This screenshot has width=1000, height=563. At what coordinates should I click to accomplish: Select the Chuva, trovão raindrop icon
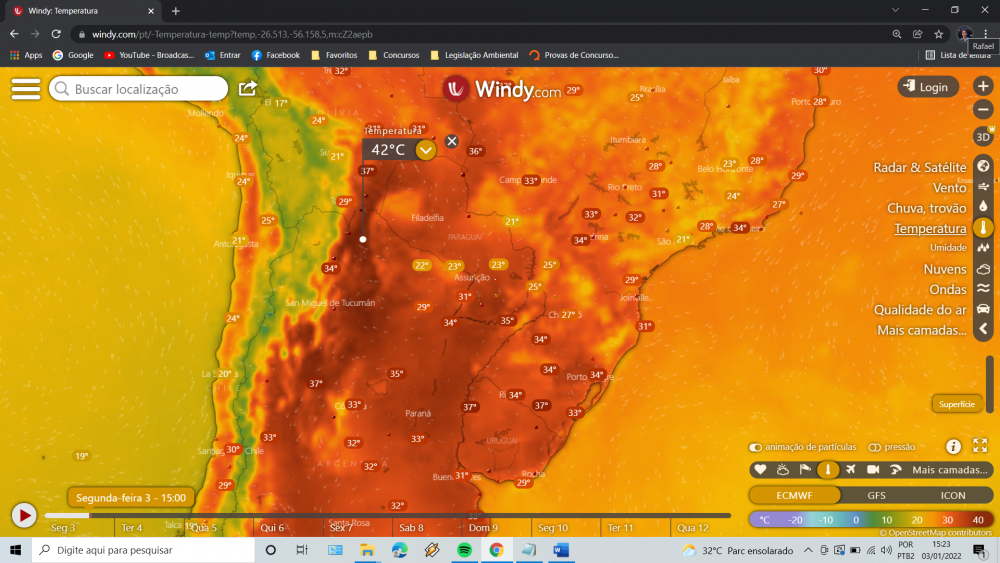pos(983,207)
